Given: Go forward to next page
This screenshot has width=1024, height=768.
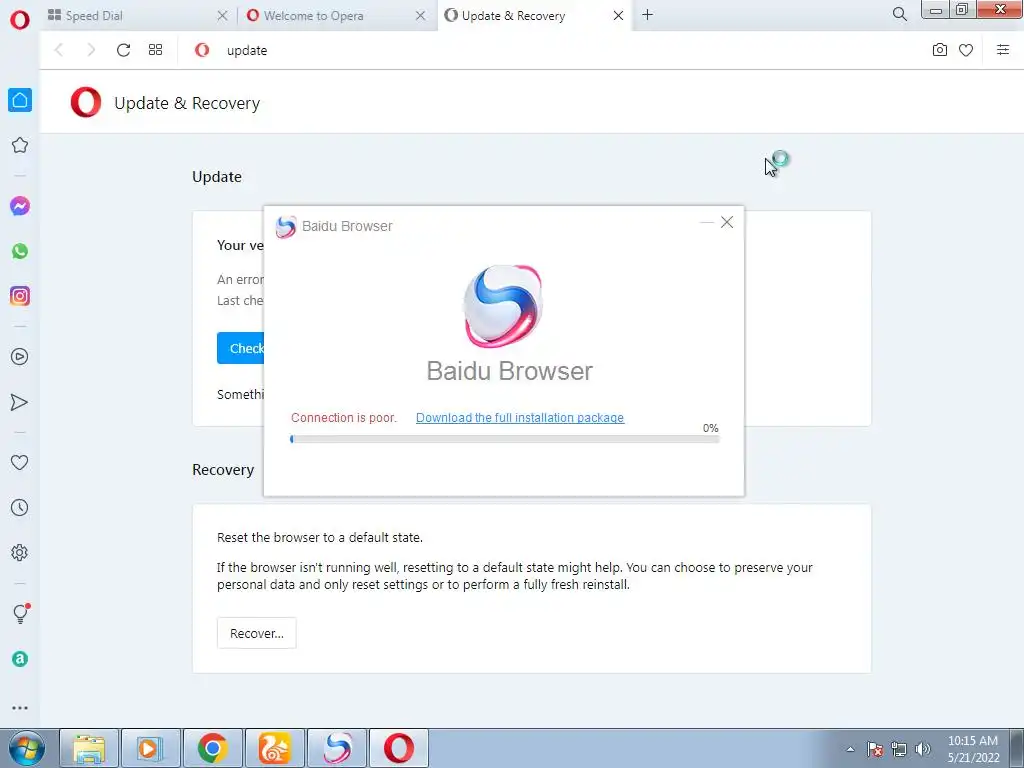Looking at the screenshot, I should pos(91,50).
